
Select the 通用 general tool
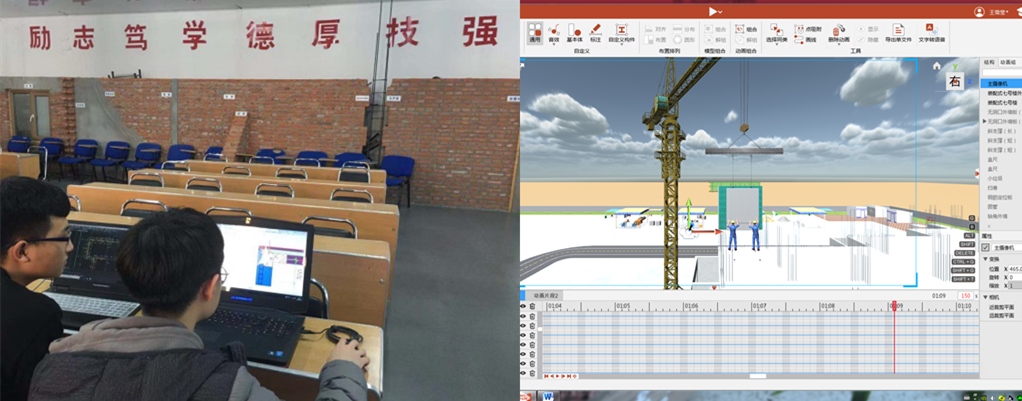coord(534,33)
